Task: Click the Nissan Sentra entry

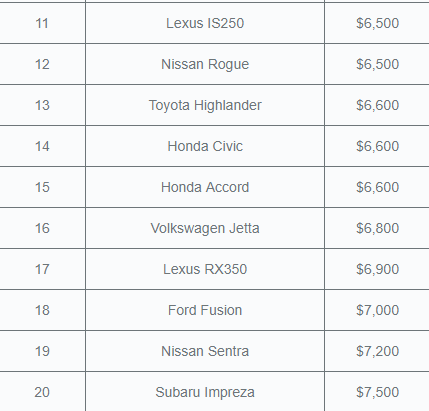Action: [205, 351]
